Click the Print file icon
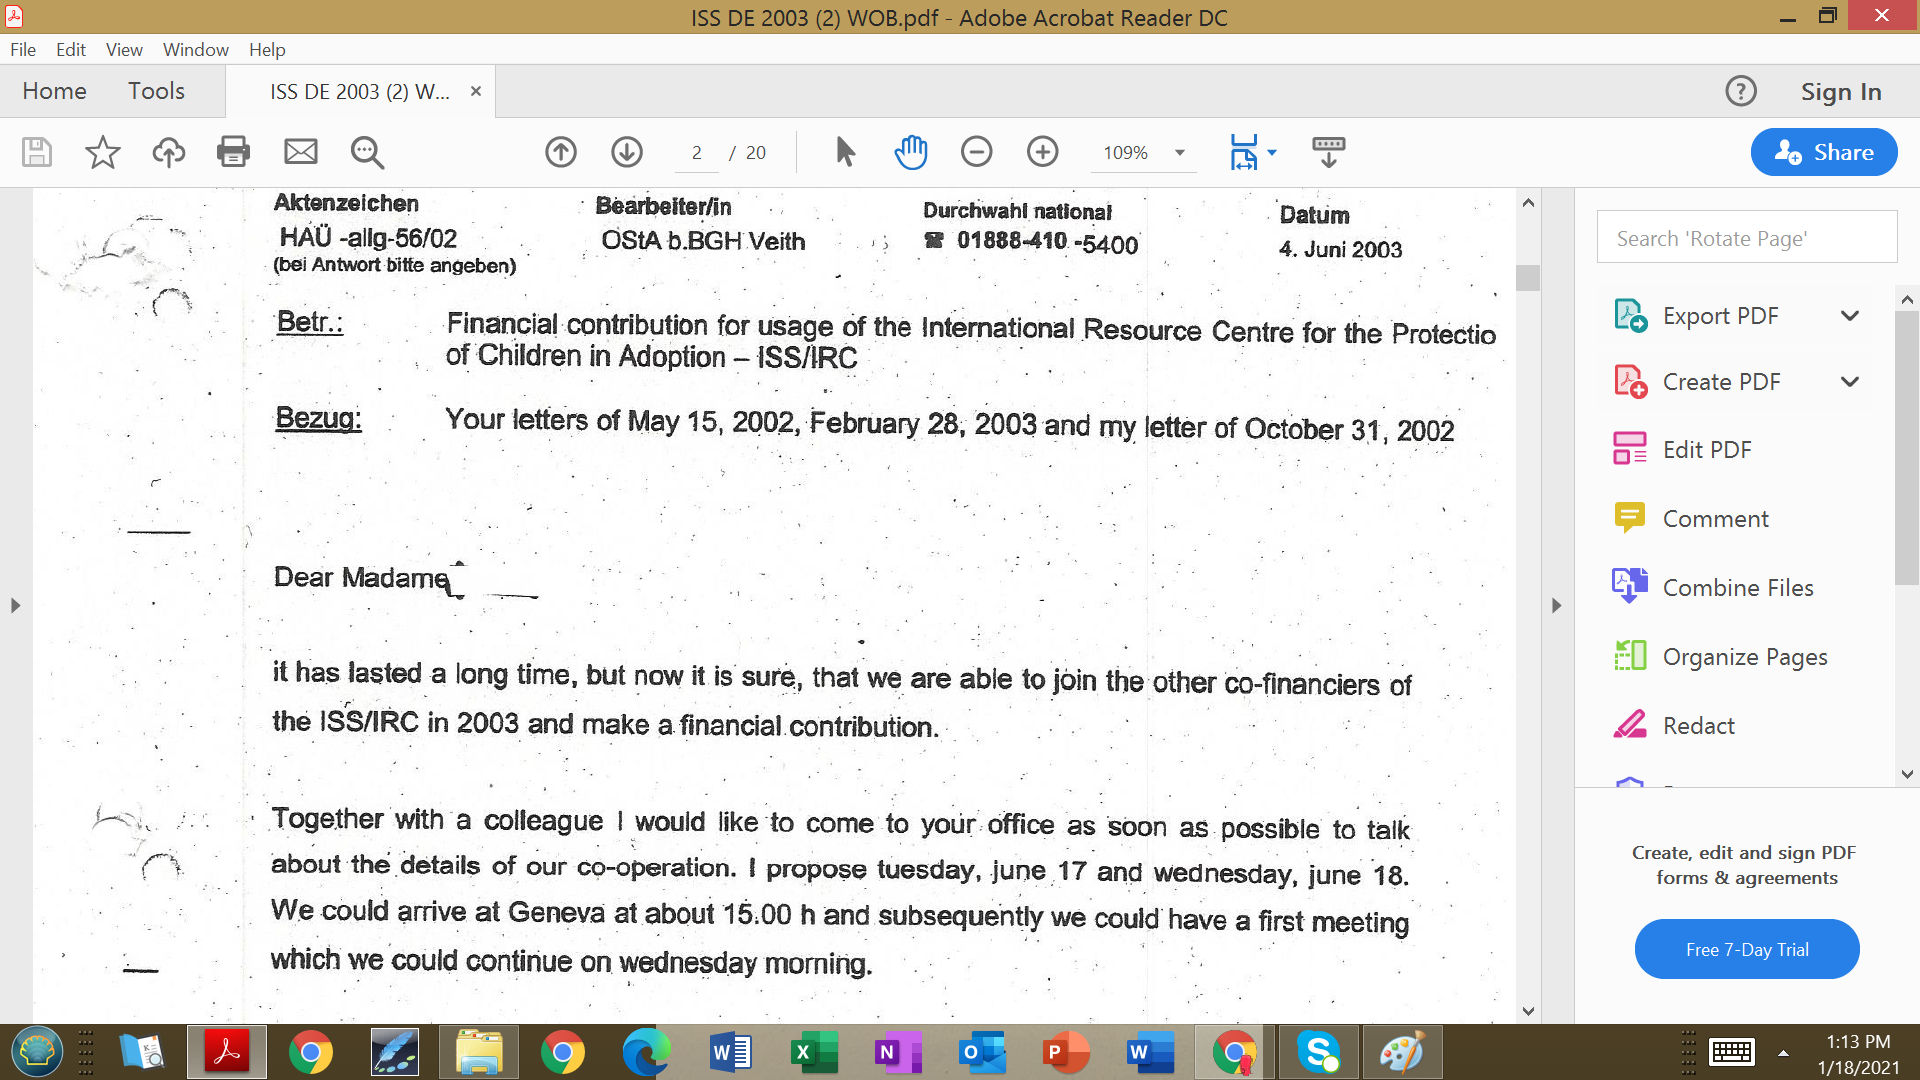This screenshot has height=1080, width=1920. click(233, 152)
